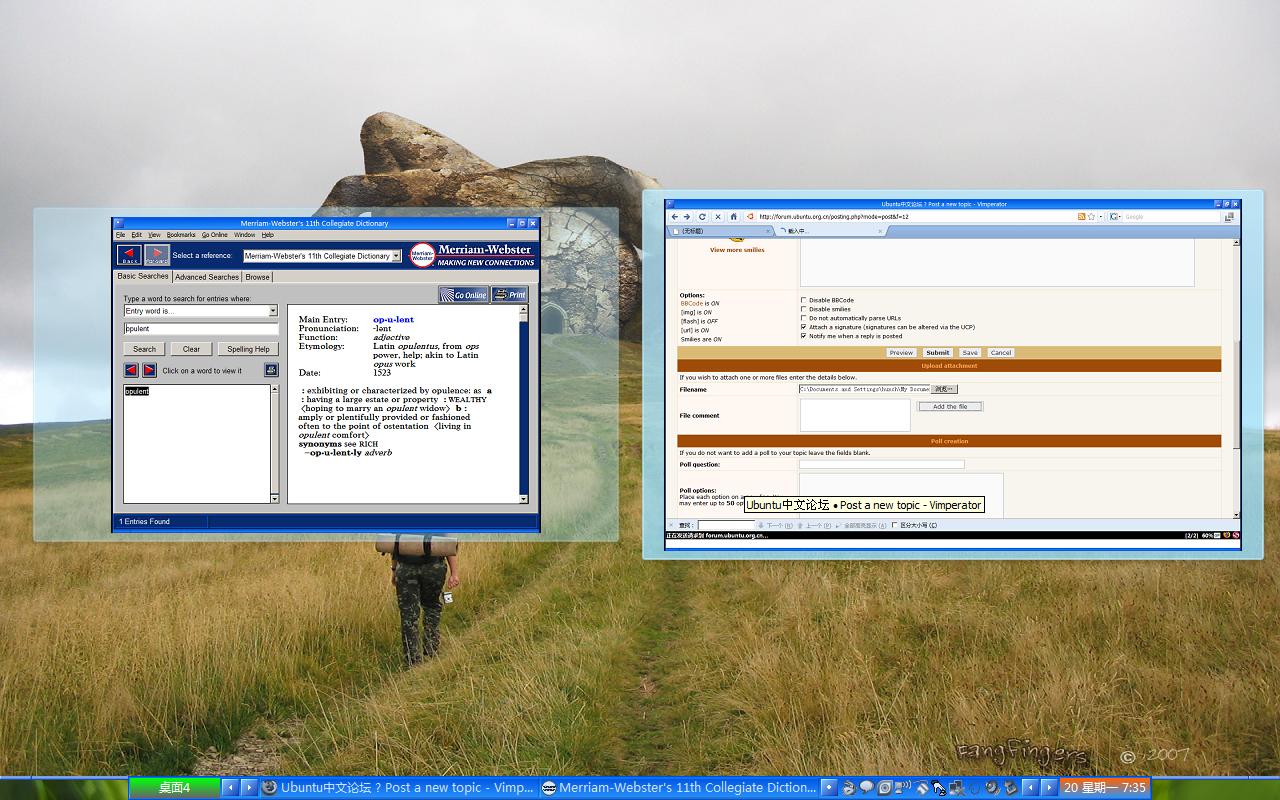Screen dimensions: 1280x800
Task: Click the Search button in the dictionary
Action: pos(144,349)
